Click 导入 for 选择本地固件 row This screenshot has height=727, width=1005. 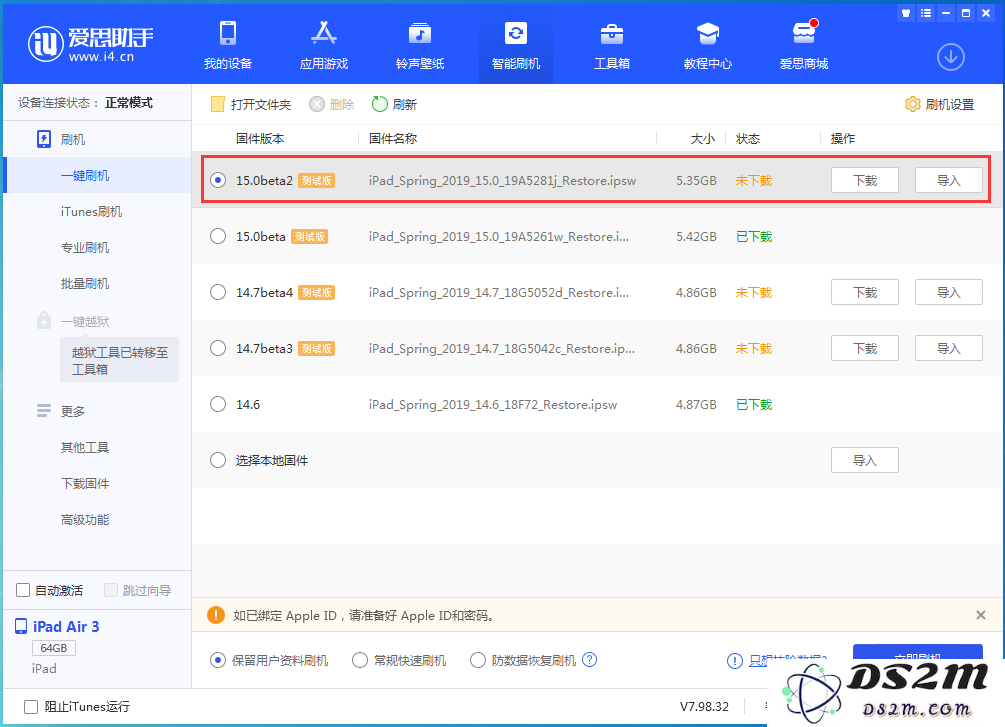865,460
